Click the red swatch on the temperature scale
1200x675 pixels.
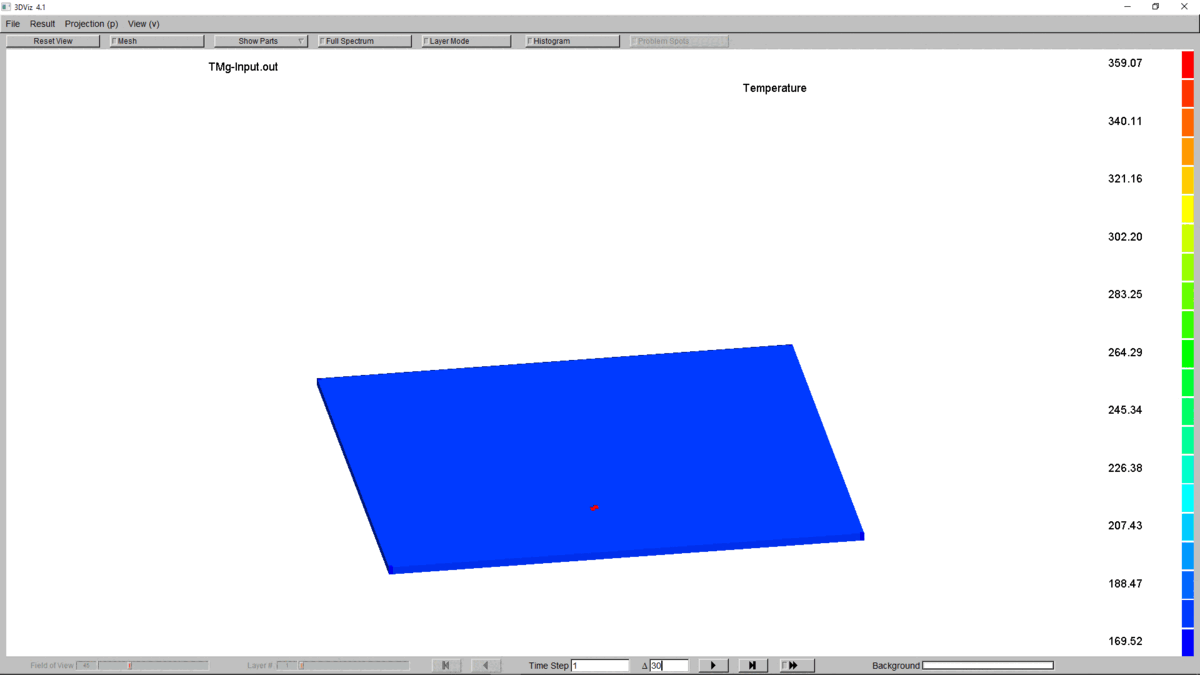[x=1187, y=64]
